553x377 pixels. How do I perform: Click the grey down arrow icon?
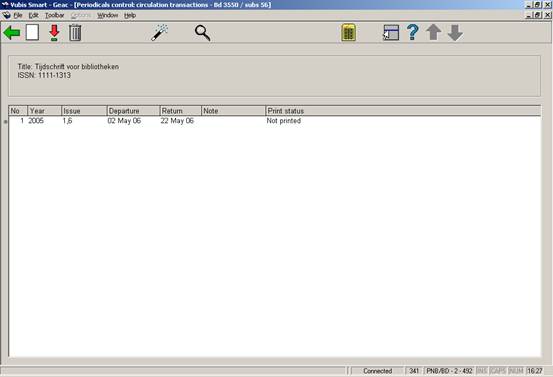pyautogui.click(x=455, y=33)
